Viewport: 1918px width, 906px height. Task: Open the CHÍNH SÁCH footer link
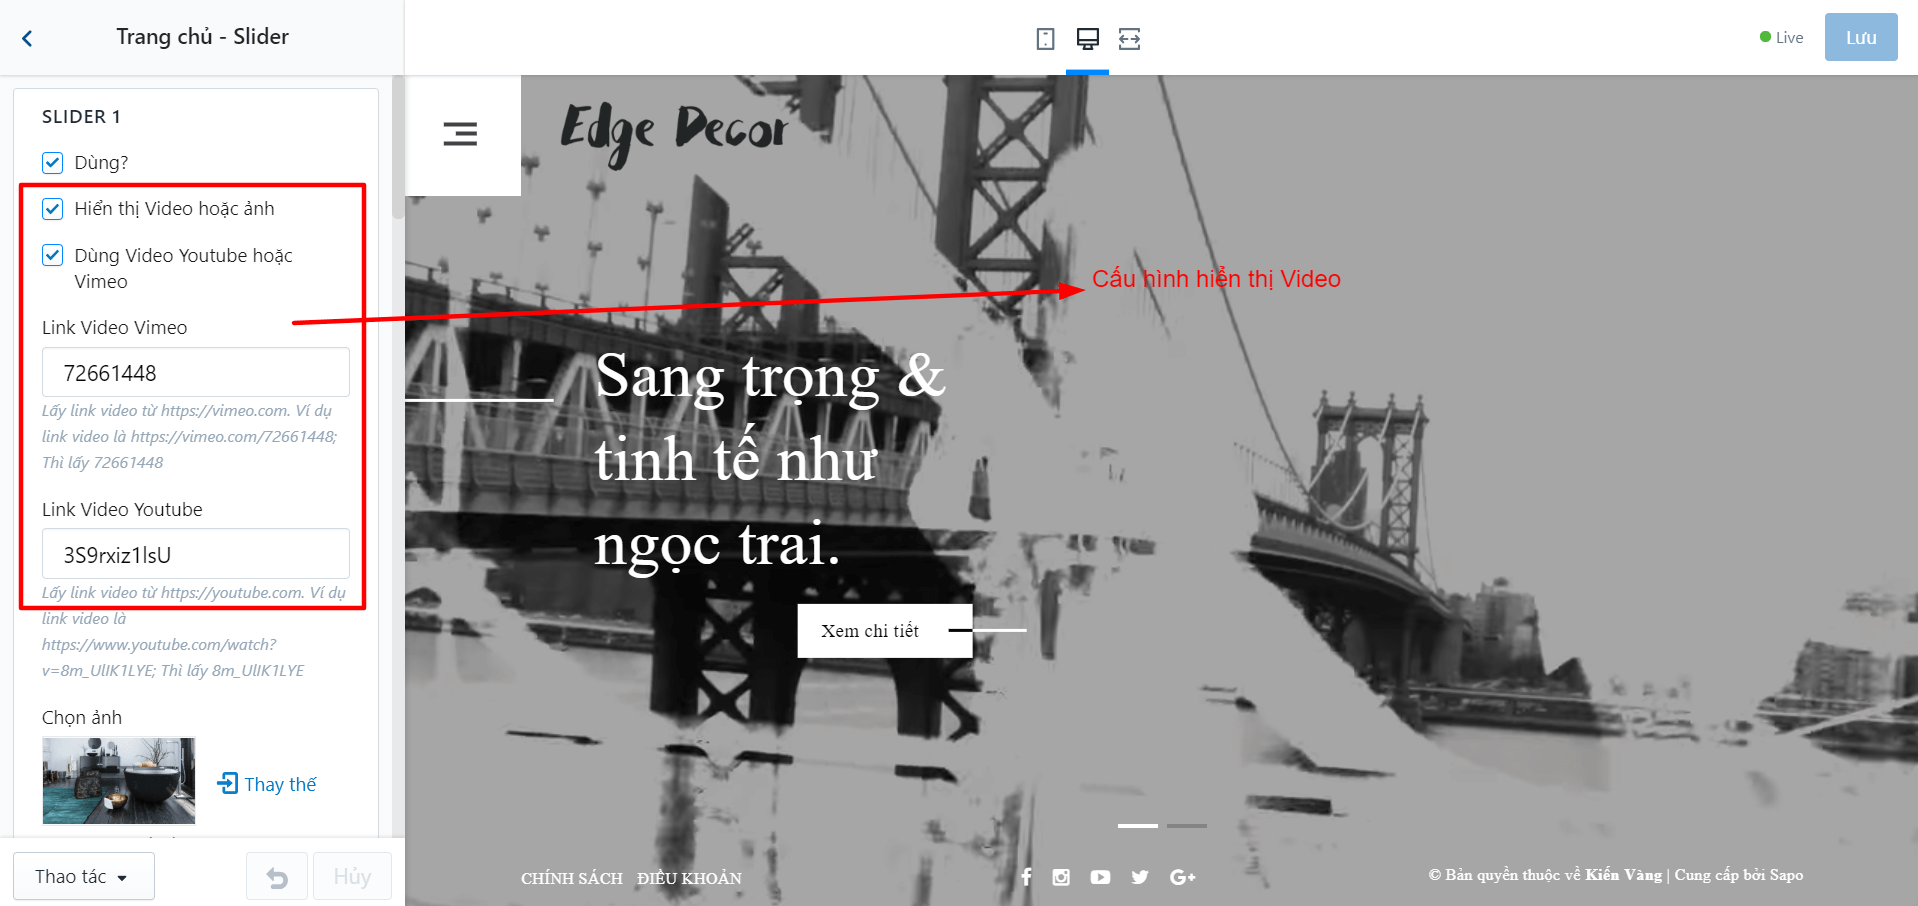572,878
